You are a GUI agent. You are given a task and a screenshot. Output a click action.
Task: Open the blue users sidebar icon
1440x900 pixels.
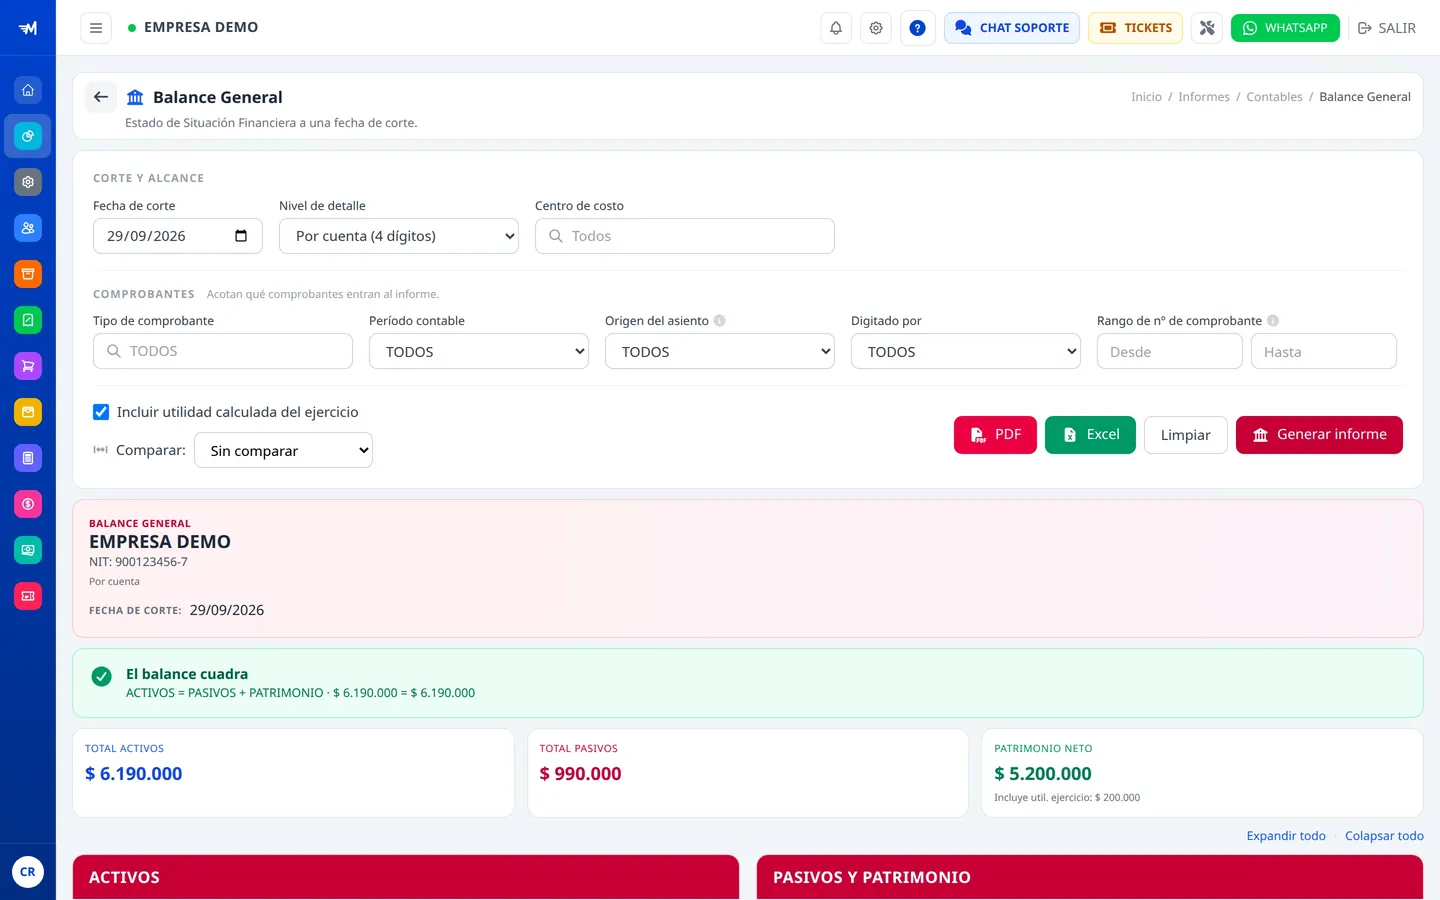[x=28, y=228]
